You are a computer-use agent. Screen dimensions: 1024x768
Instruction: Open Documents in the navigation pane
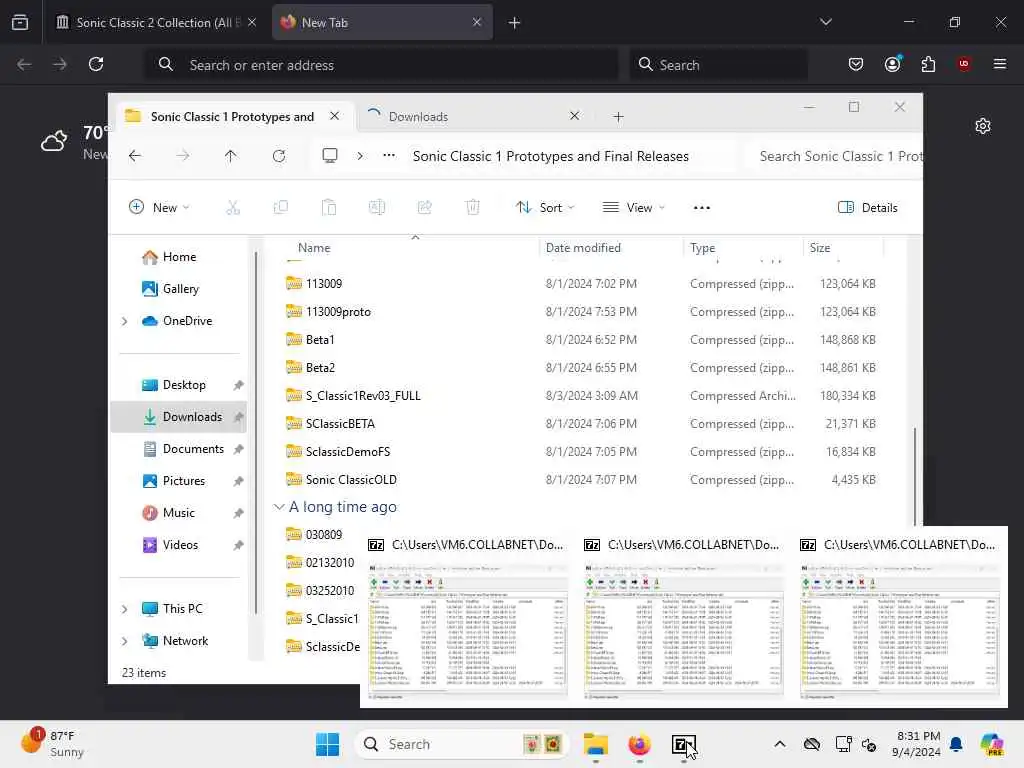[178, 449]
